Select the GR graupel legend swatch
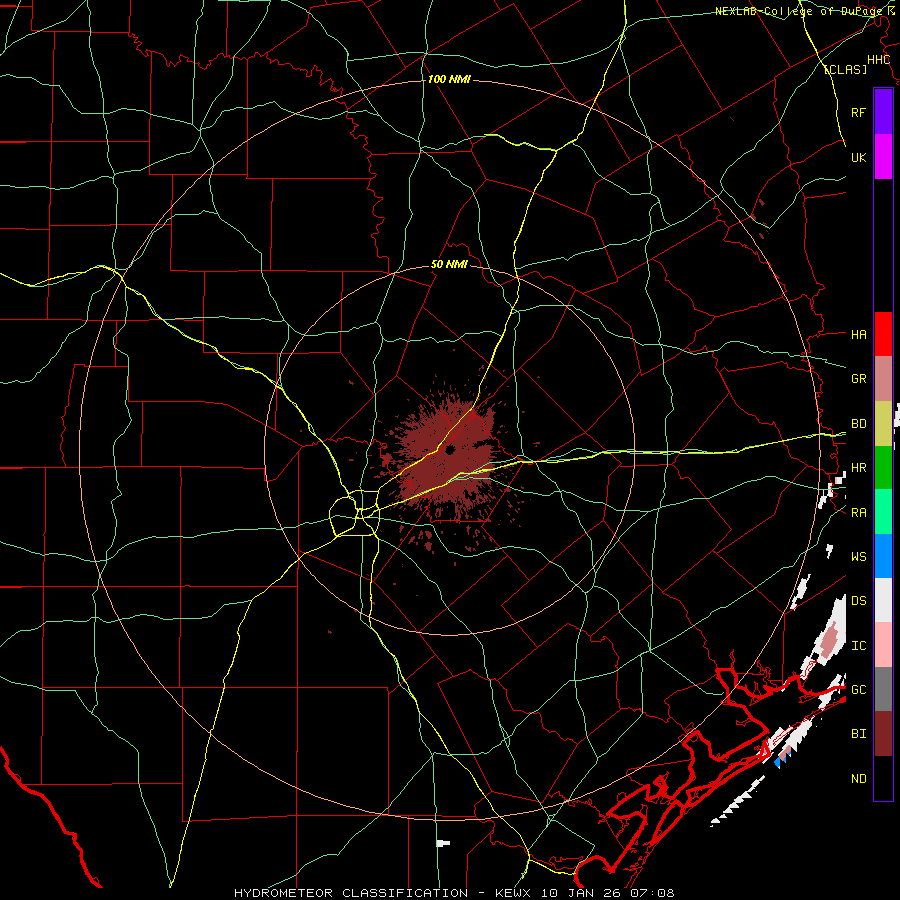The width and height of the screenshot is (900, 900). [x=883, y=379]
